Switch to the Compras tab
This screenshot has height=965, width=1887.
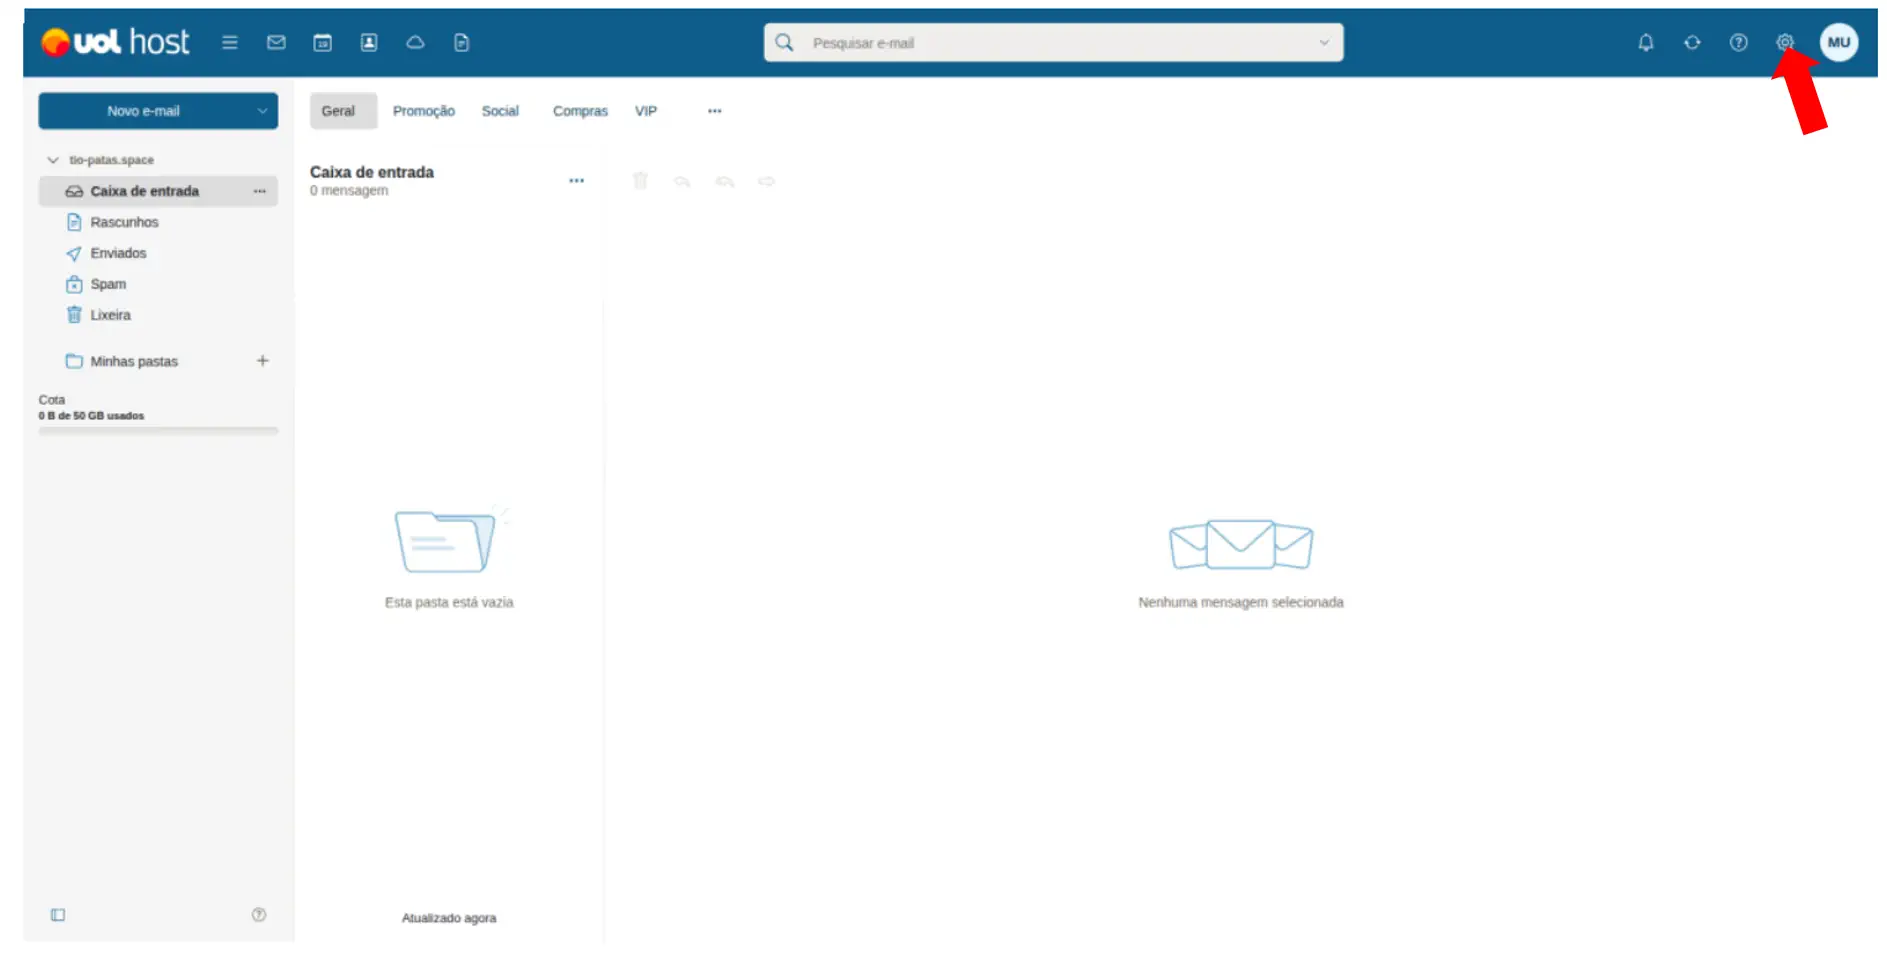coord(580,111)
